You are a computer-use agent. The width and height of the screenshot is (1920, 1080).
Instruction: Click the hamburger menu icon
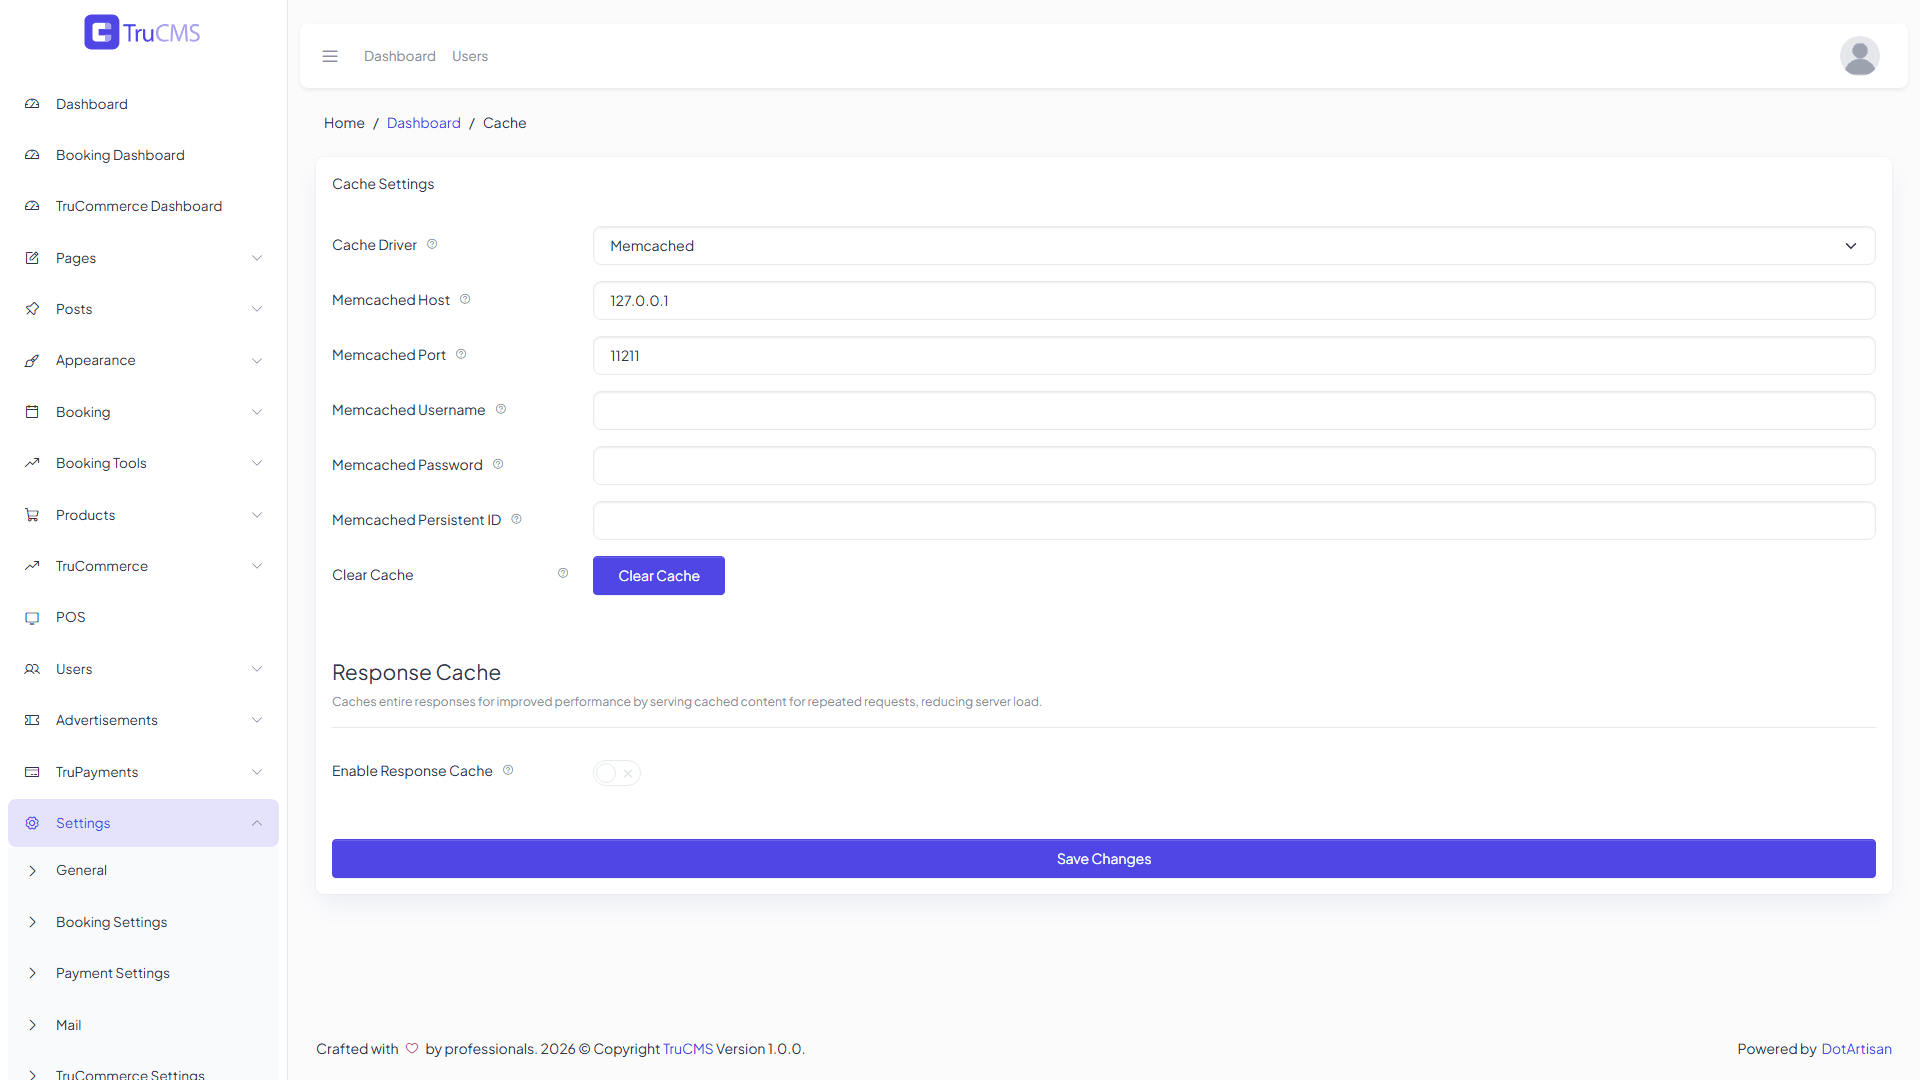pyautogui.click(x=330, y=56)
